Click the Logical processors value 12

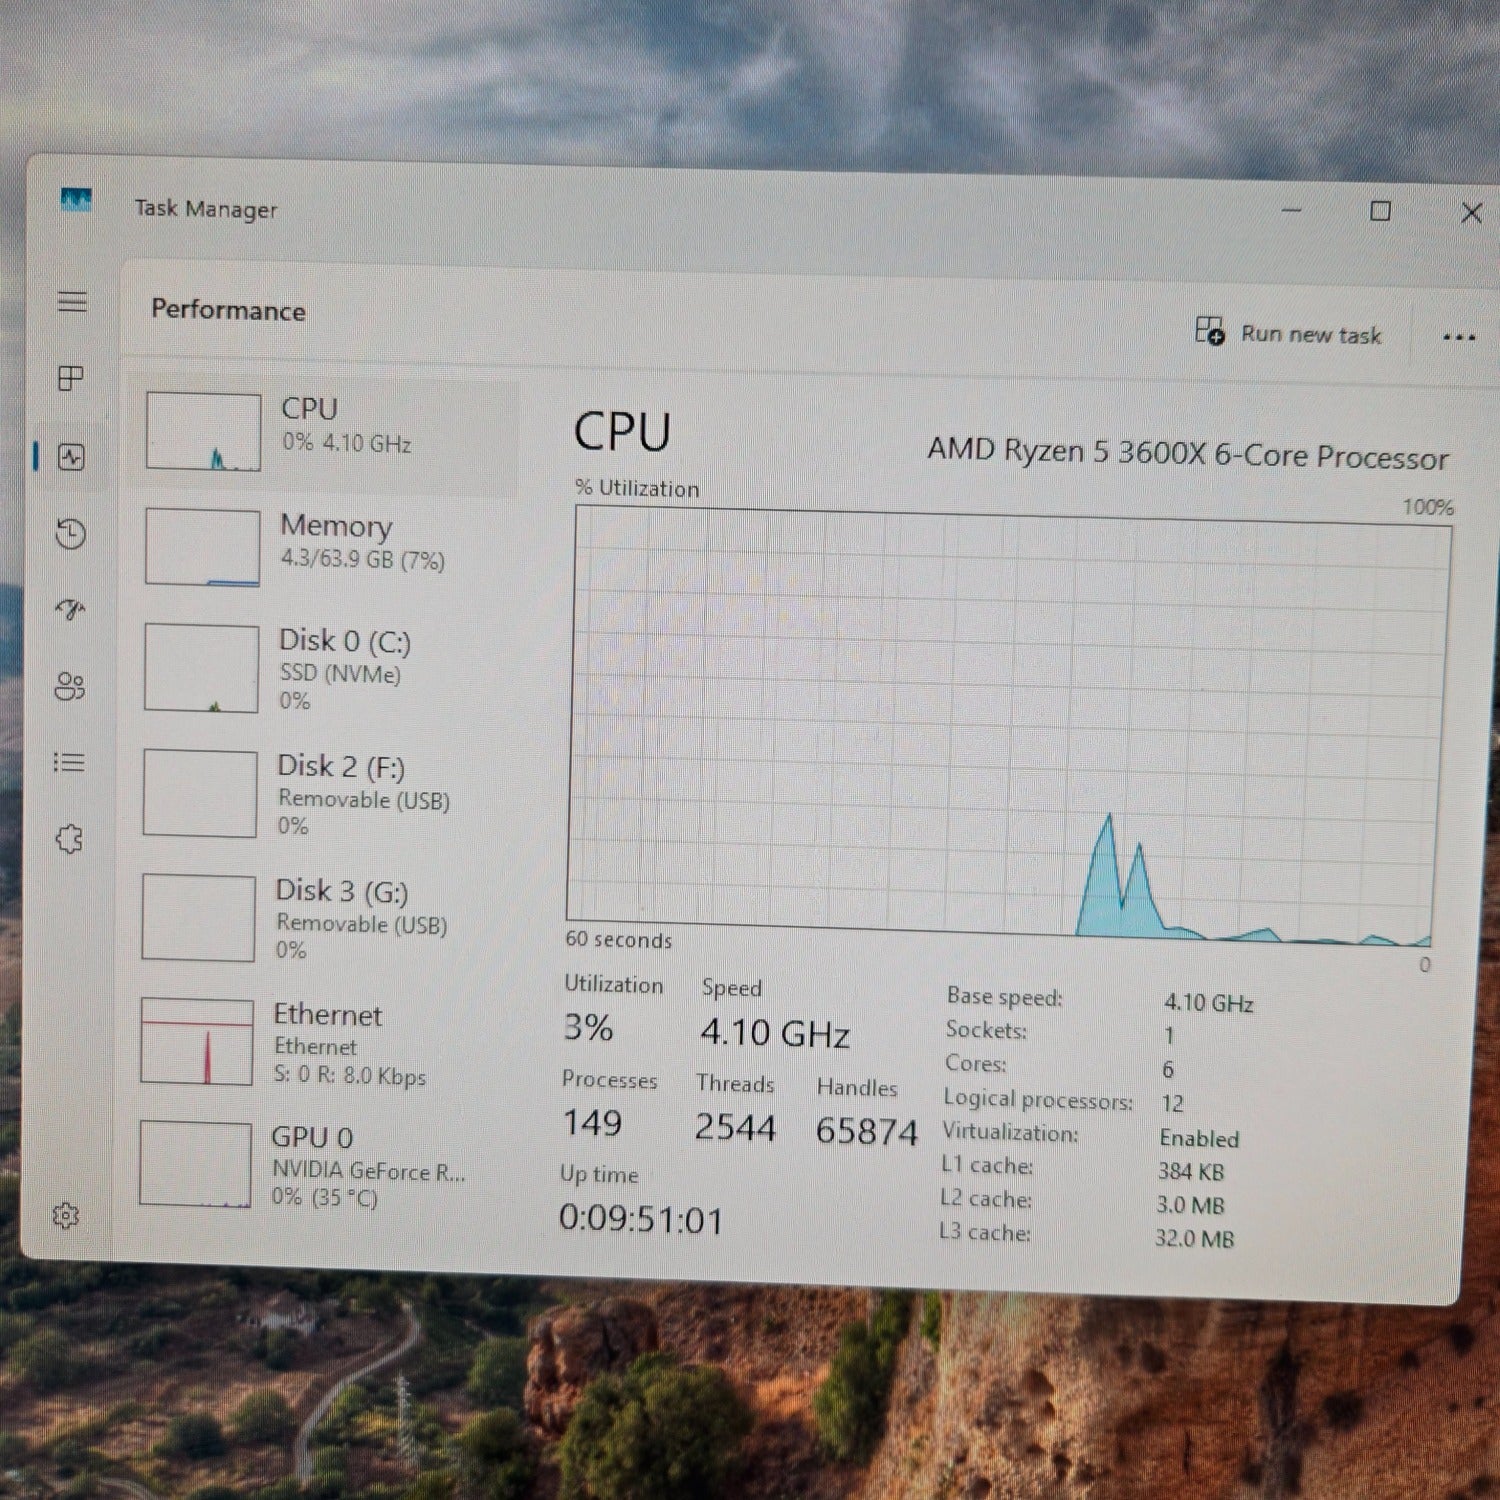click(1172, 1103)
